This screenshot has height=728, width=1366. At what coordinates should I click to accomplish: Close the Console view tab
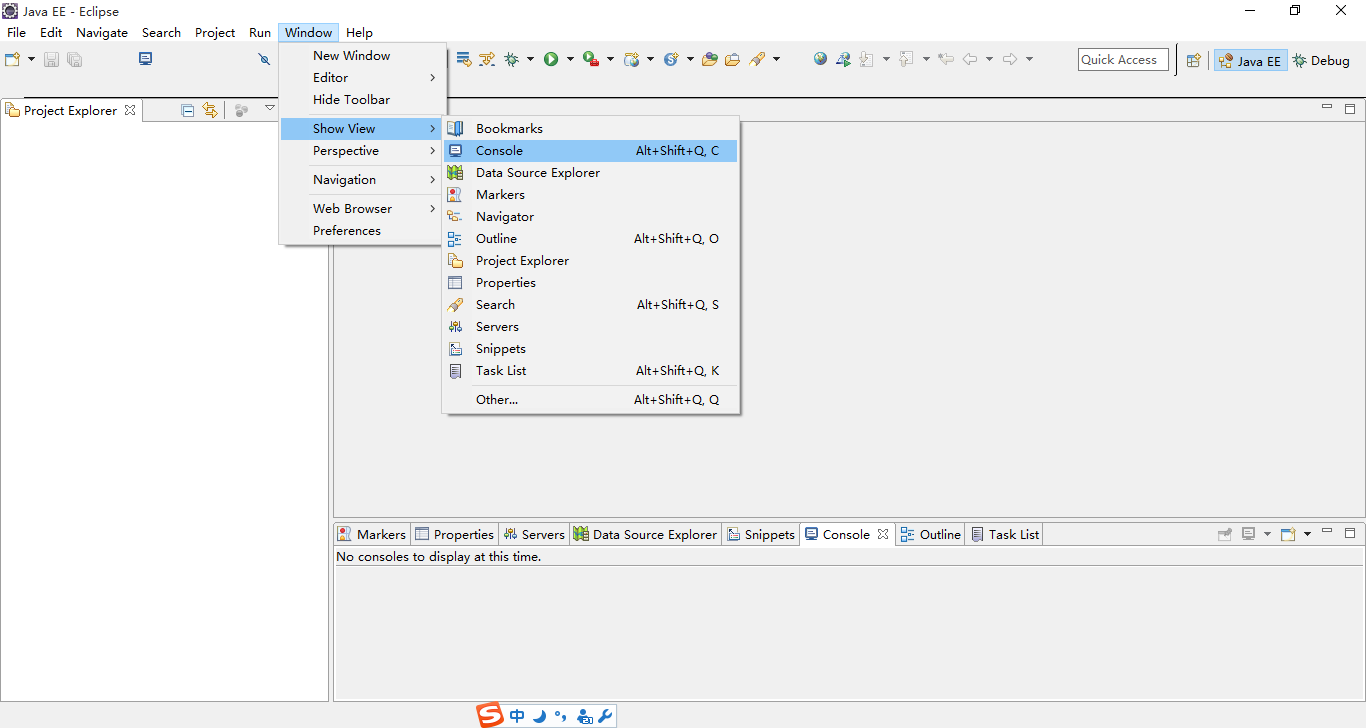pos(883,535)
